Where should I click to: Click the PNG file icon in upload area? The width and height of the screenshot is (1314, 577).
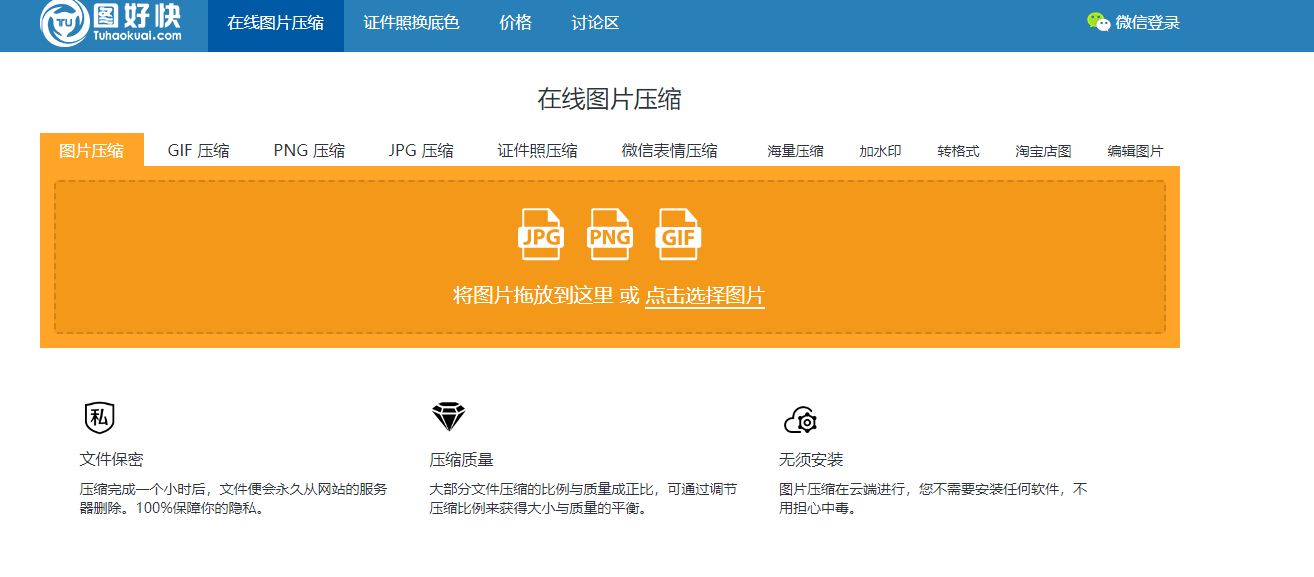pyautogui.click(x=610, y=234)
